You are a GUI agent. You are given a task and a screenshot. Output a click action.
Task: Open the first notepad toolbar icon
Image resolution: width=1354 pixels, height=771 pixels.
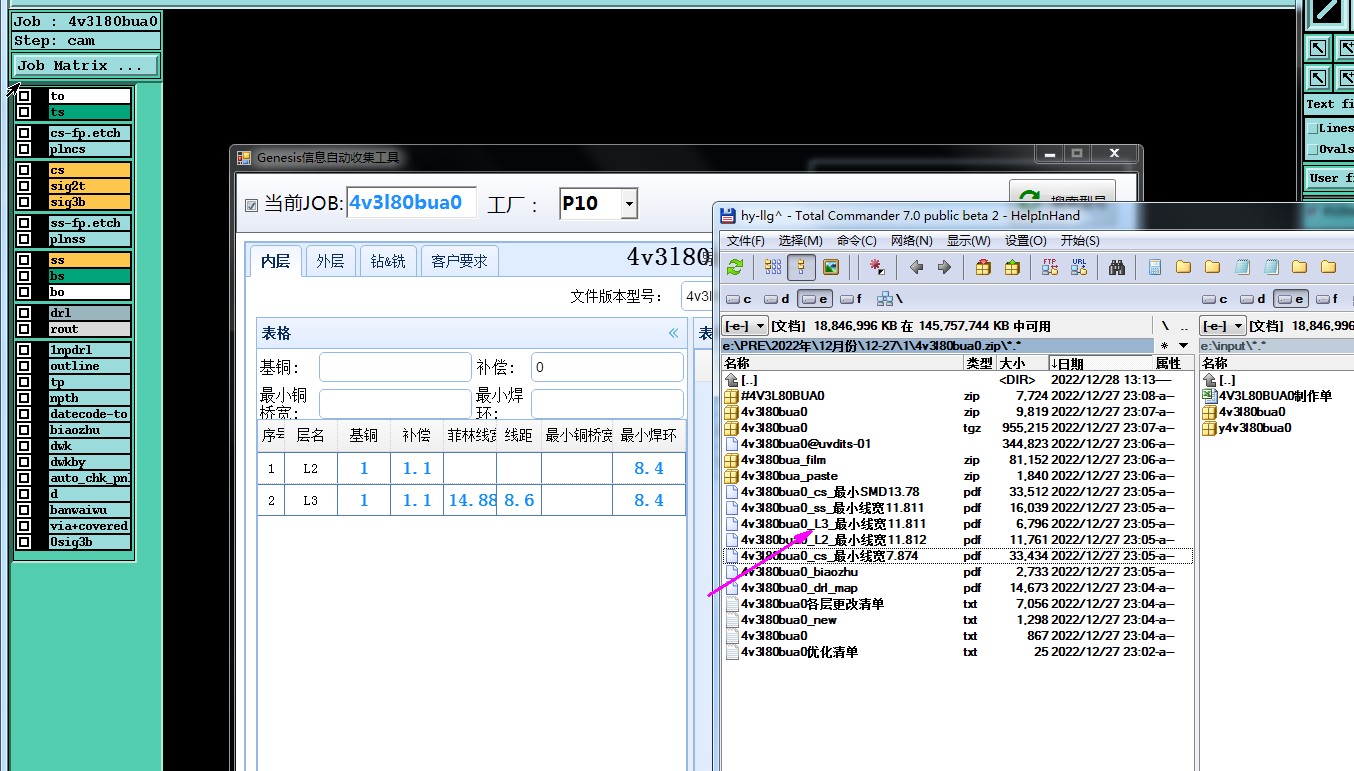1242,267
